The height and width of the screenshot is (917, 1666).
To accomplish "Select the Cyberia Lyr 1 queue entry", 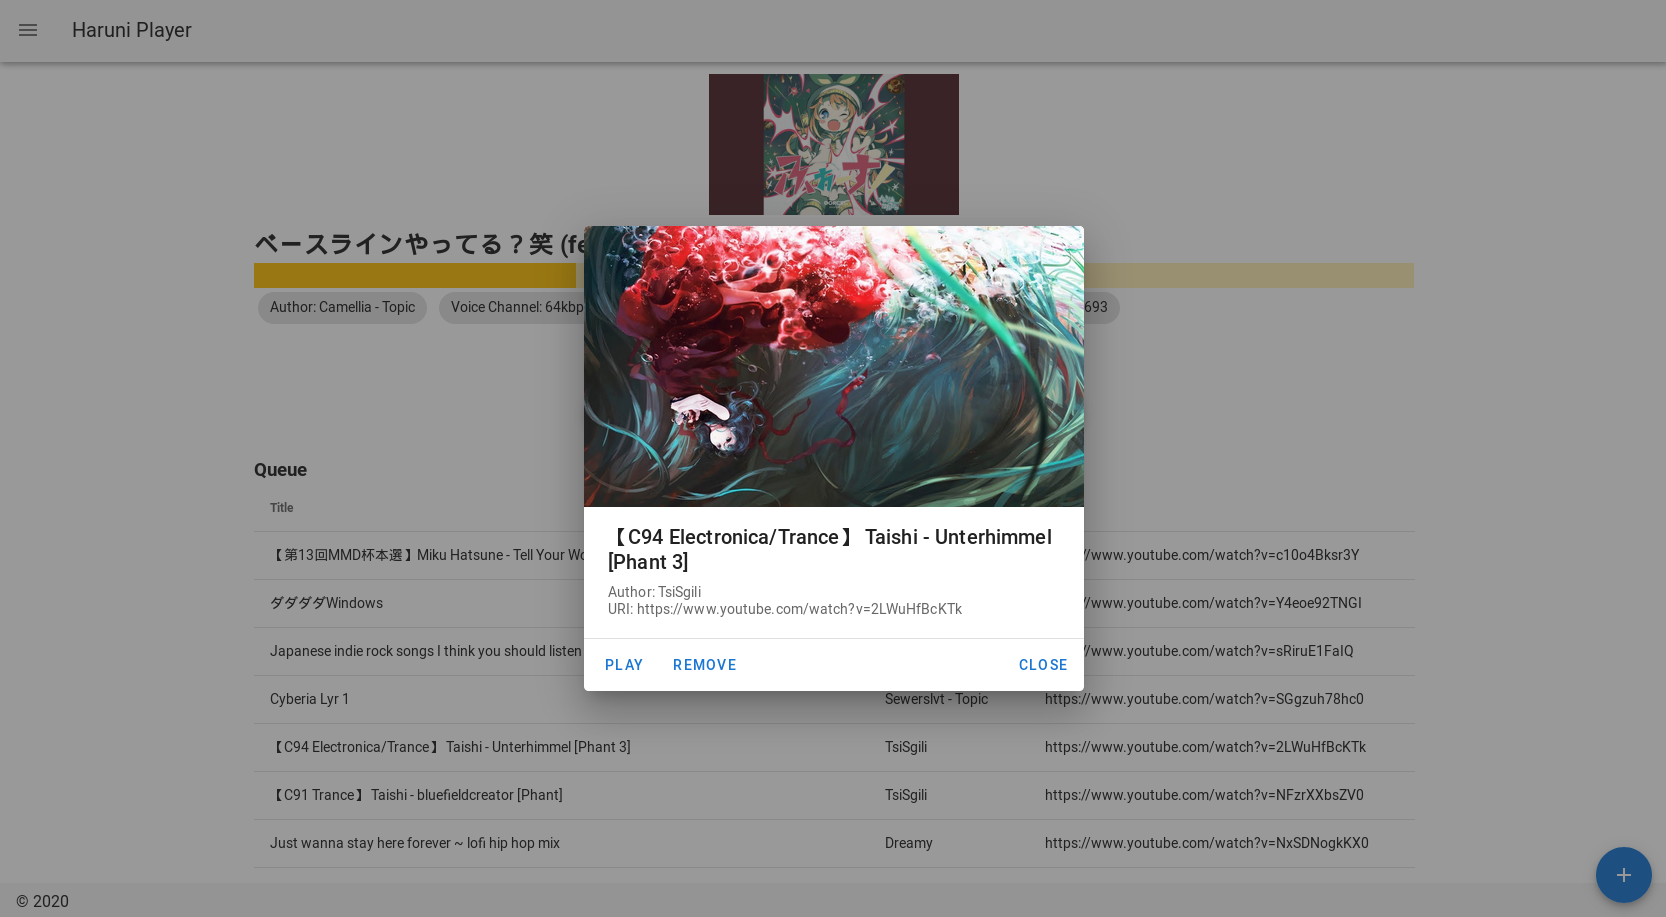I will click(310, 699).
